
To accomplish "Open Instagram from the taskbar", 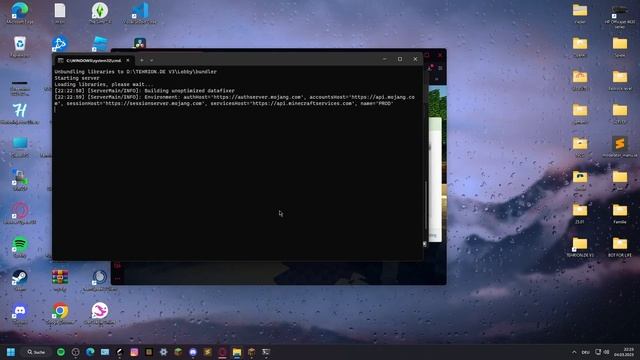I will coord(134,352).
